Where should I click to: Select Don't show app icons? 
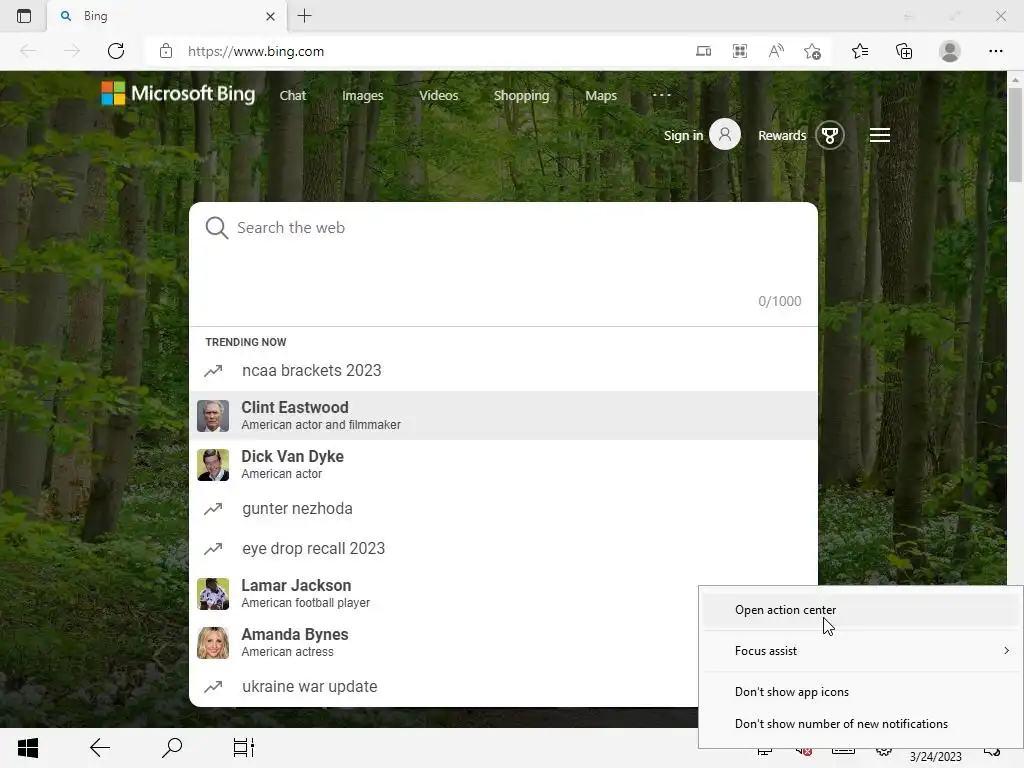coord(861,692)
